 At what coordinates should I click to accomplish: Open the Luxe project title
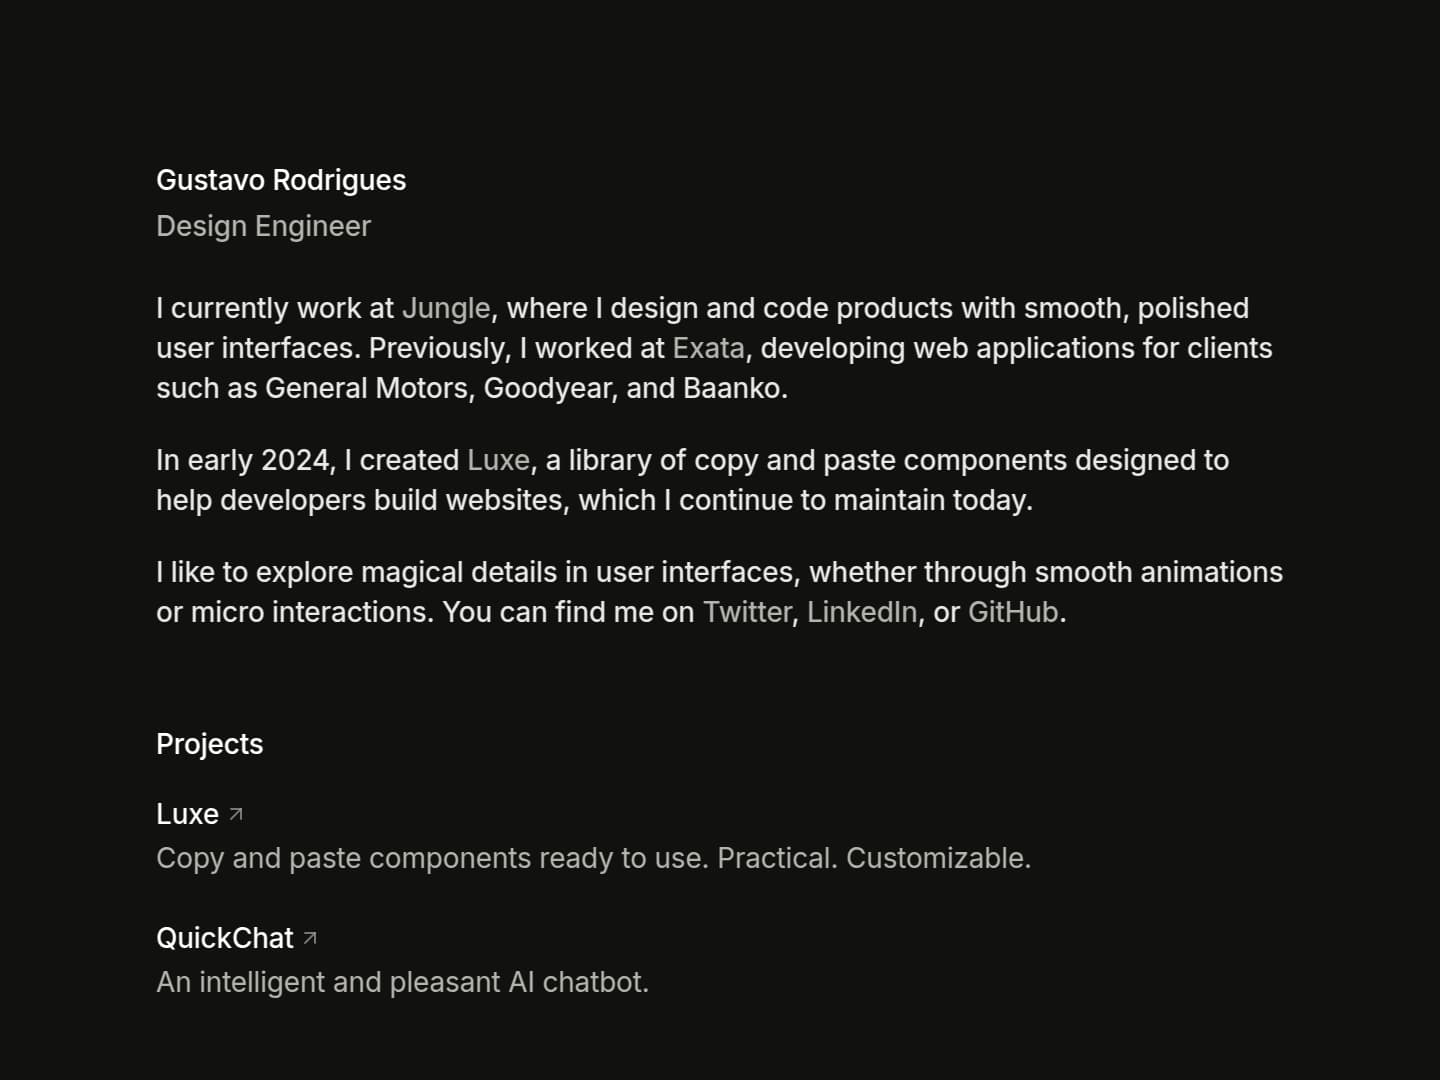(x=187, y=814)
